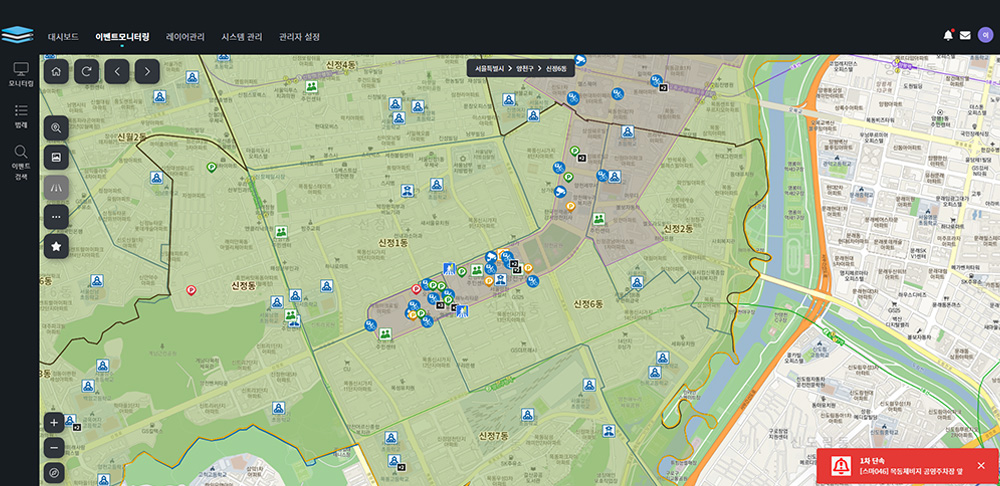Open the 모니터링 sidebar panel
Viewport: 1000px width, 486px height.
click(x=20, y=75)
